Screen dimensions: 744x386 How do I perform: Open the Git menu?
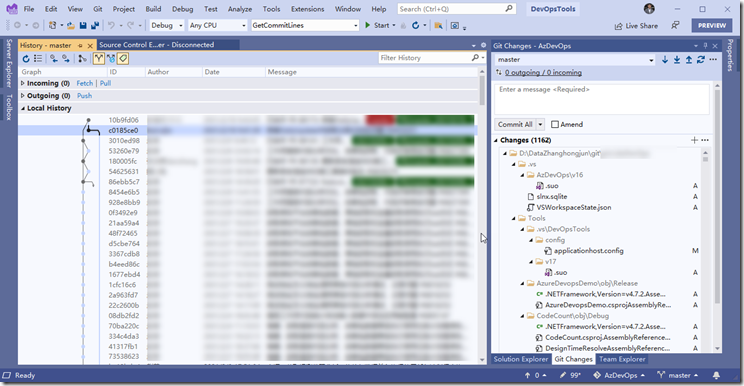pyautogui.click(x=98, y=9)
